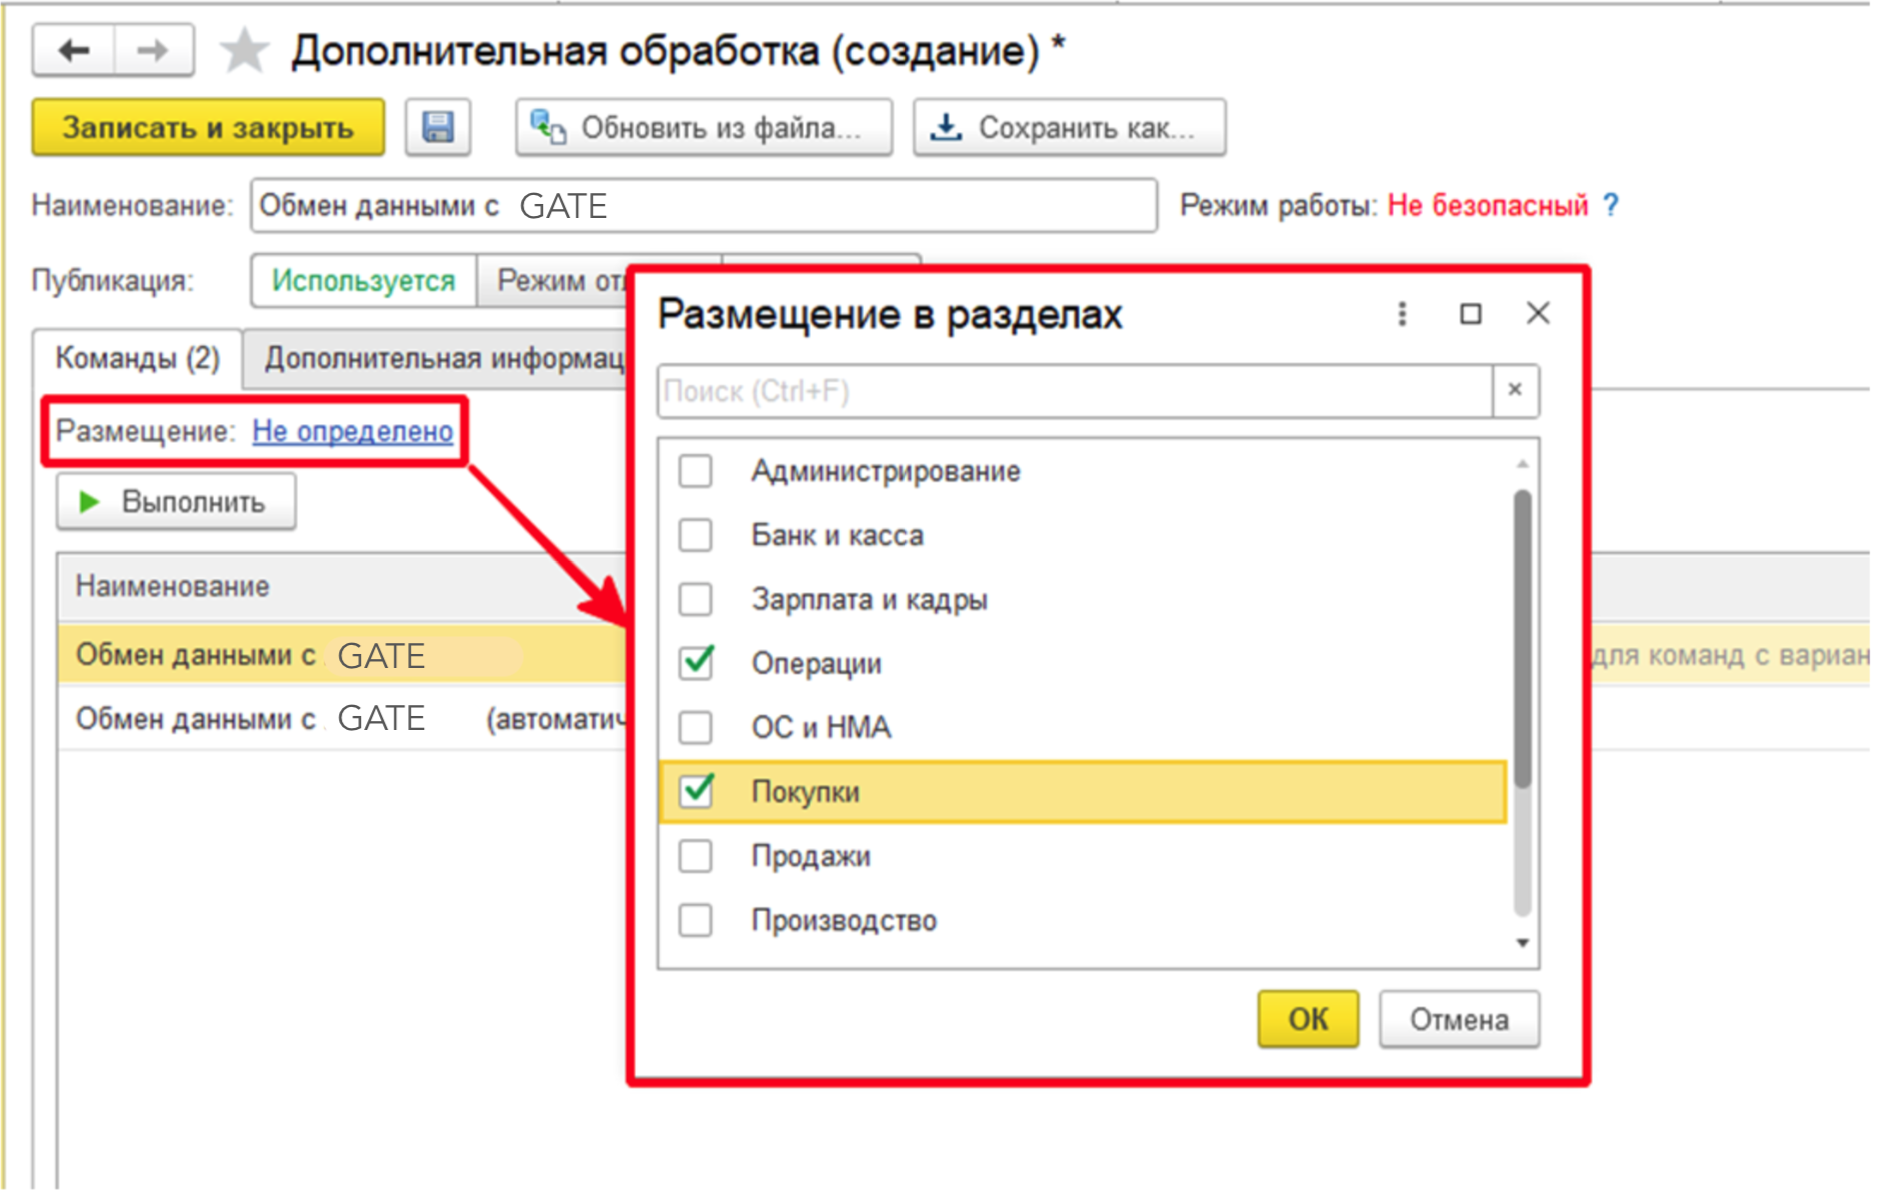Add form to favorites with star icon
This screenshot has width=1884, height=1192.
click(x=244, y=51)
